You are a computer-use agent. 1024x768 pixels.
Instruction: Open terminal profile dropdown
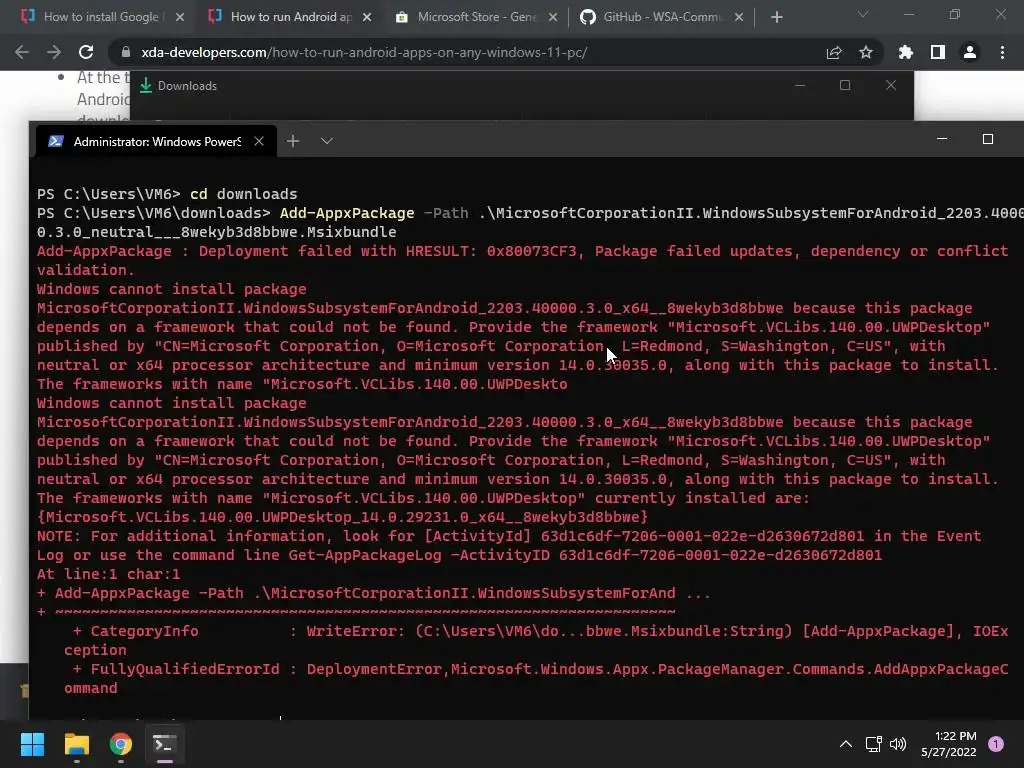tap(327, 141)
